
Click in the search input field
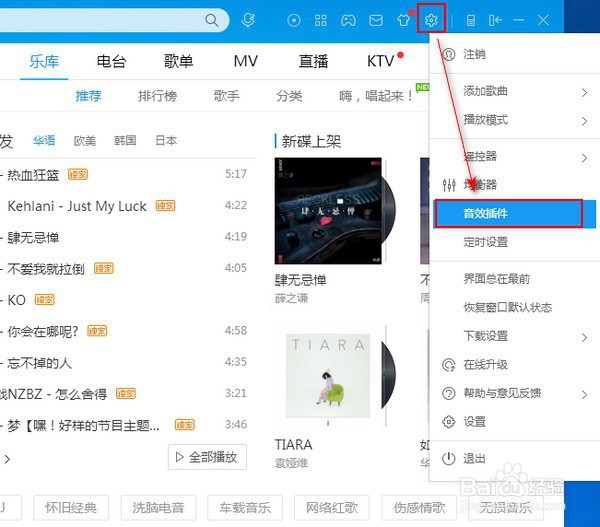tap(101, 20)
